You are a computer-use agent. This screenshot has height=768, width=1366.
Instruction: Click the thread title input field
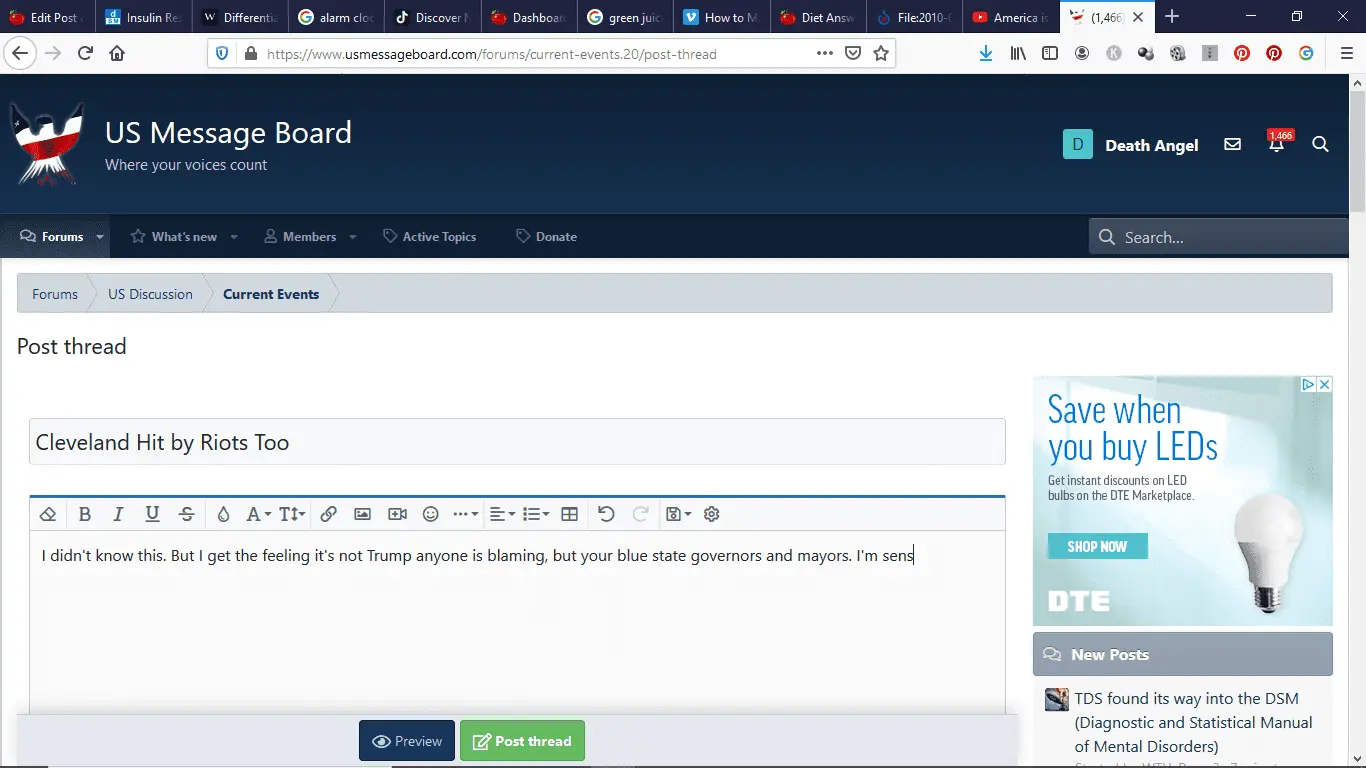(517, 442)
